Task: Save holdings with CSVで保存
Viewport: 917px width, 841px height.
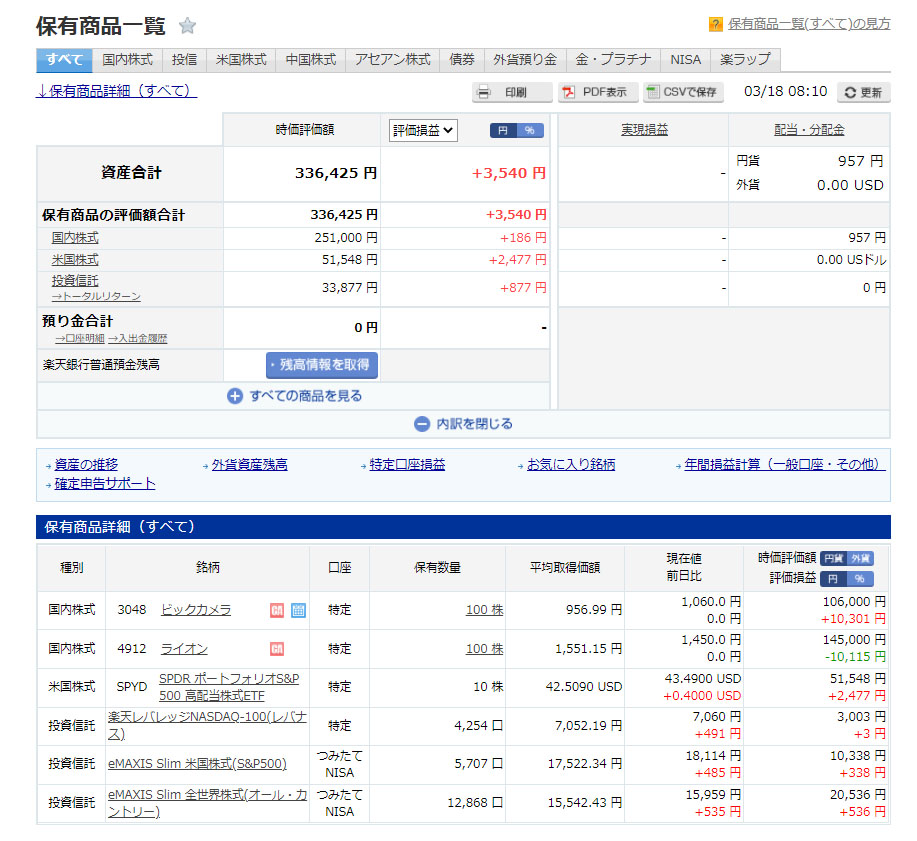Action: (x=683, y=92)
